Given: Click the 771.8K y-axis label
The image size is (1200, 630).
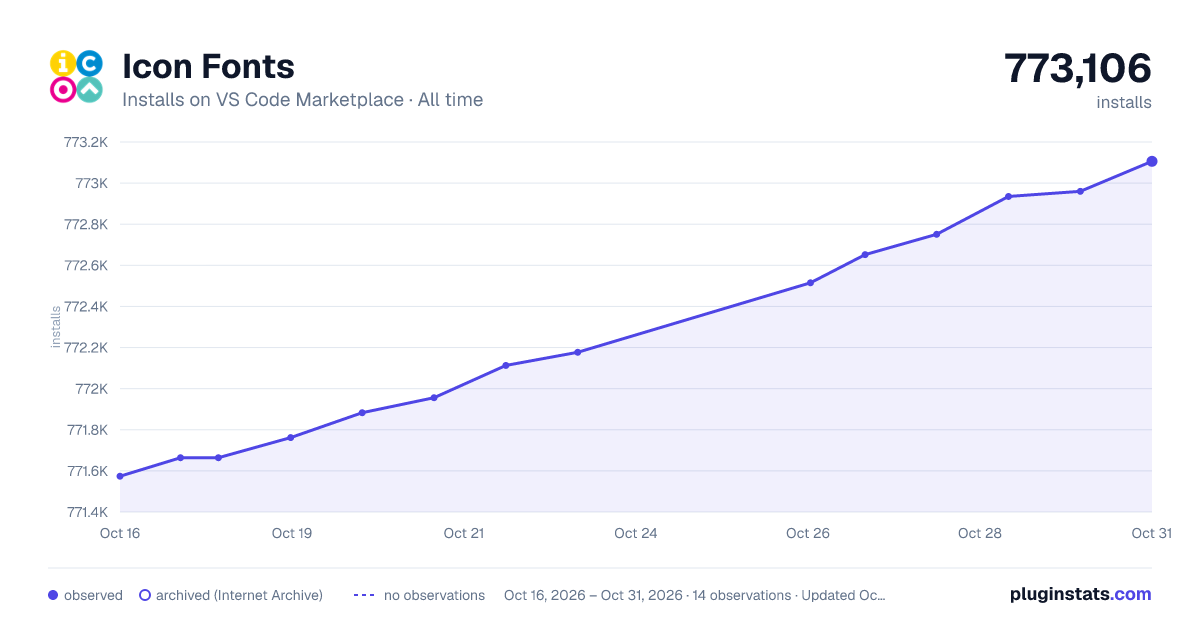Looking at the screenshot, I should click(x=86, y=430).
